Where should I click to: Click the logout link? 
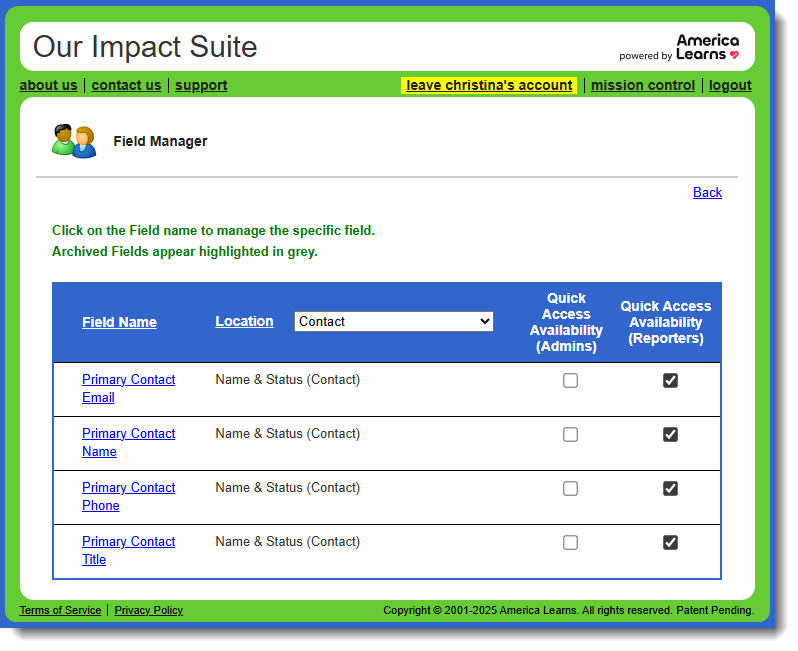point(730,85)
